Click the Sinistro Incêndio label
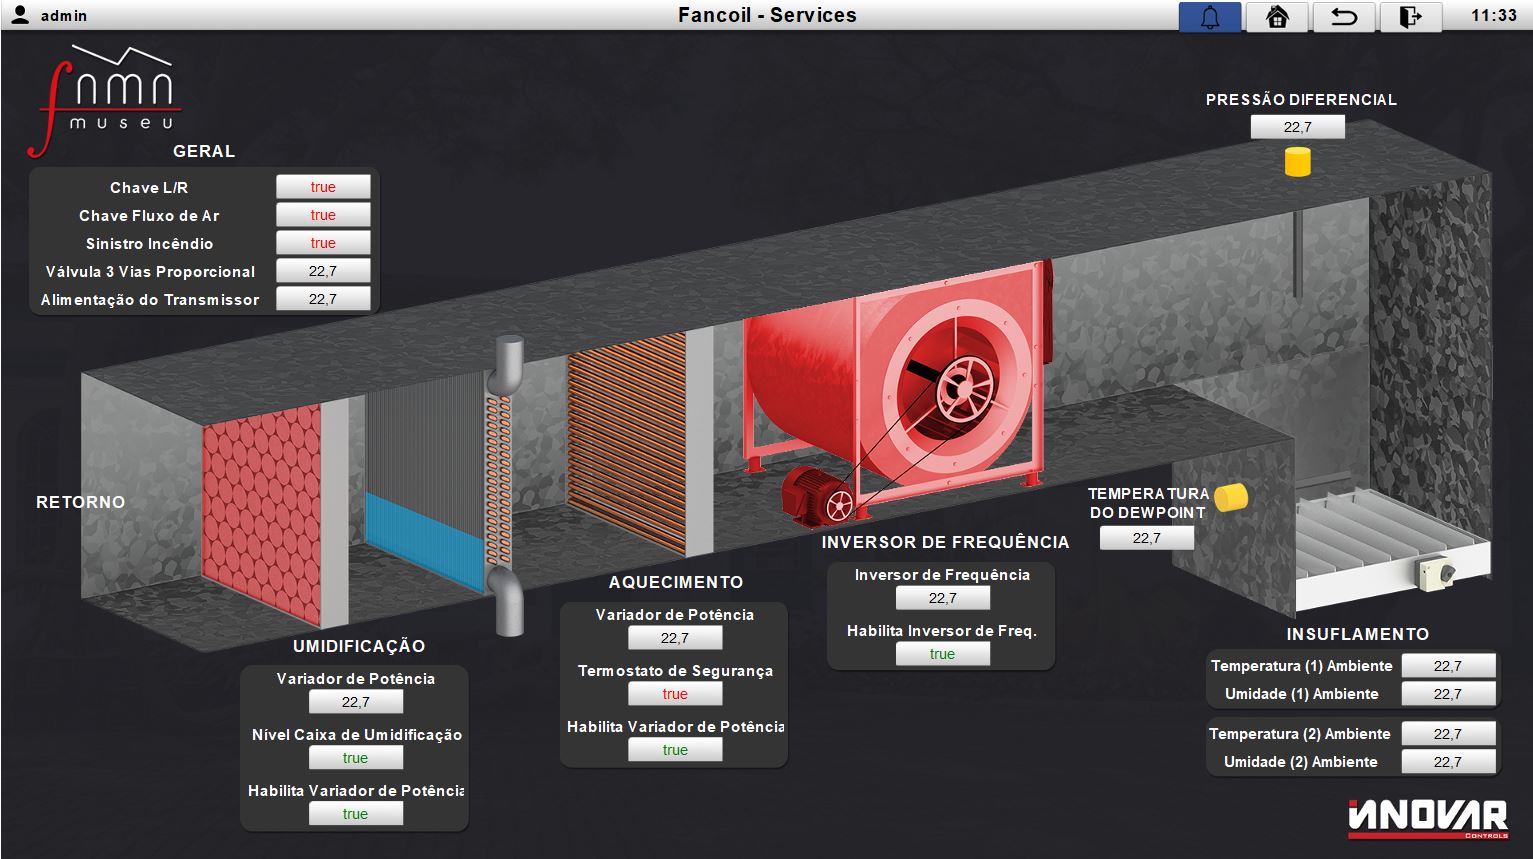 click(x=149, y=243)
